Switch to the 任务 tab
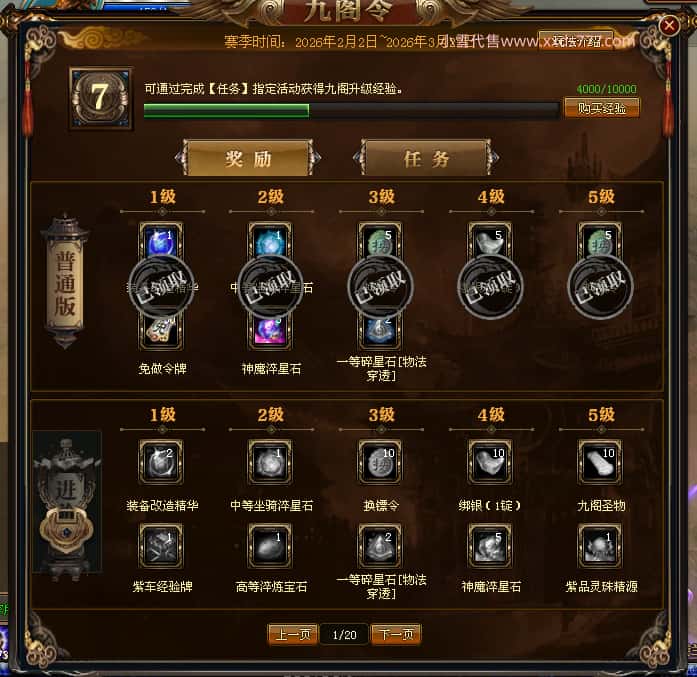The height and width of the screenshot is (677, 697). (x=426, y=158)
